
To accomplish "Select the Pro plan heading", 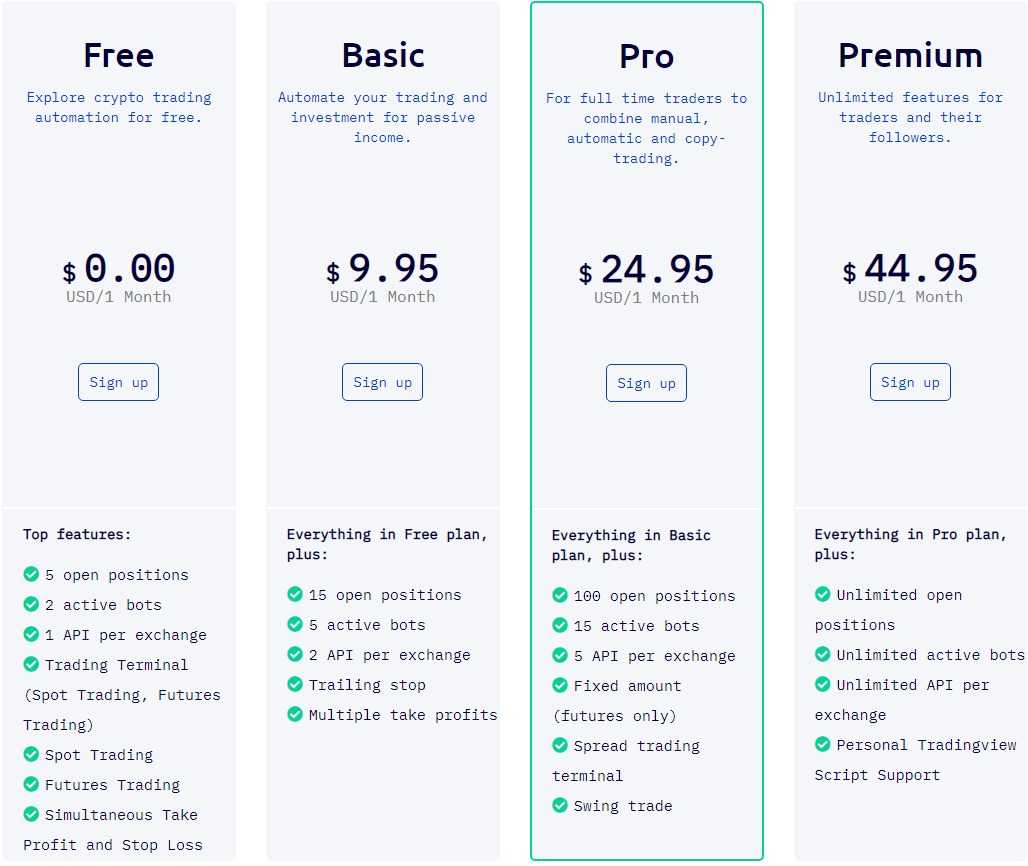I will [646, 56].
